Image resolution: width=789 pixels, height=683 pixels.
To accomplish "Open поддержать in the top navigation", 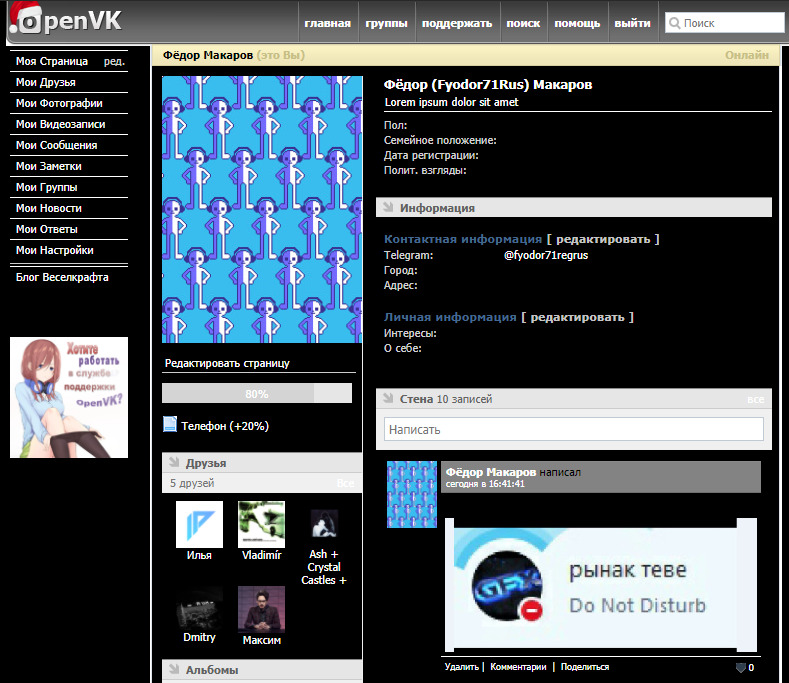I will 457,23.
